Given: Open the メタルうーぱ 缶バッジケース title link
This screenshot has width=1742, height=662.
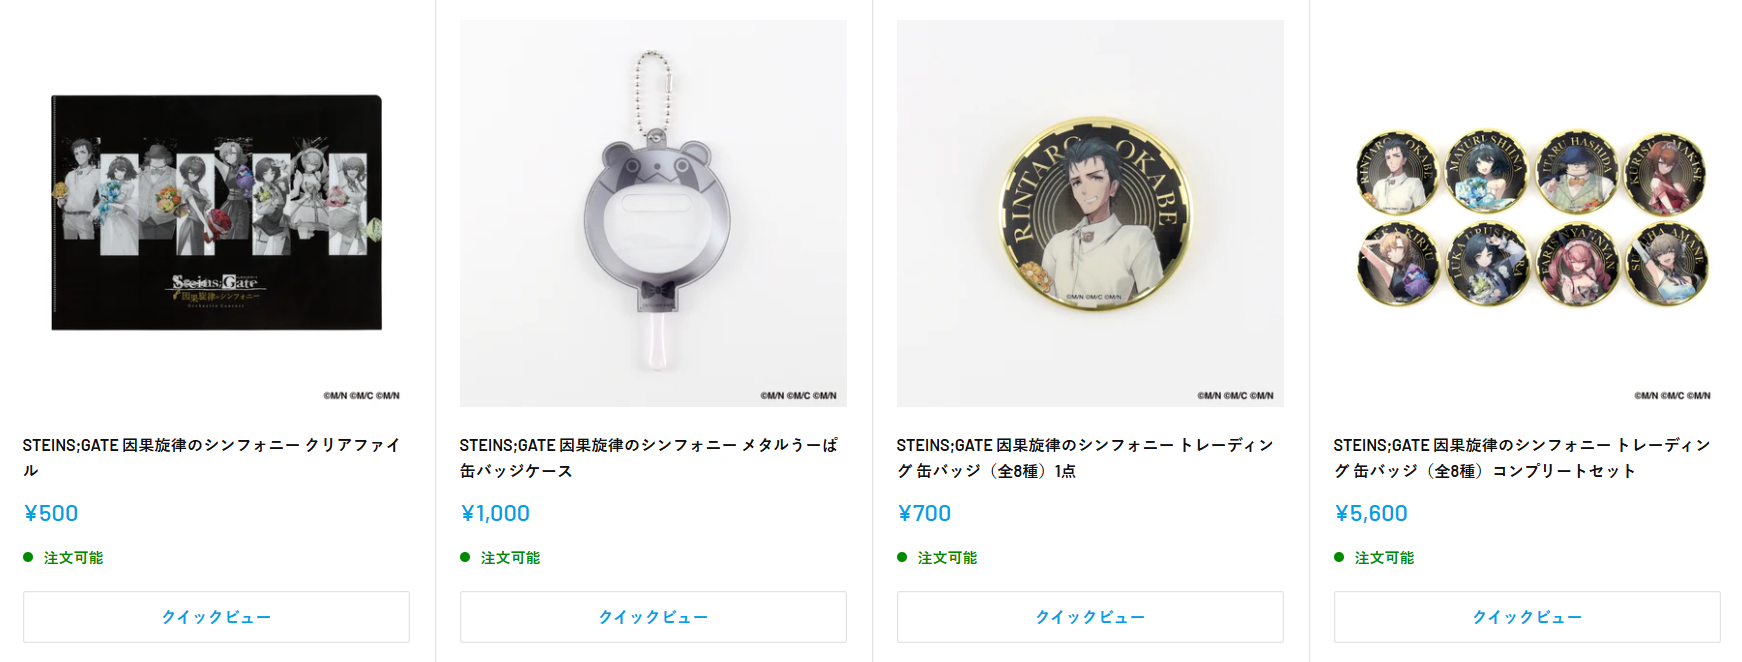Looking at the screenshot, I should pyautogui.click(x=649, y=457).
